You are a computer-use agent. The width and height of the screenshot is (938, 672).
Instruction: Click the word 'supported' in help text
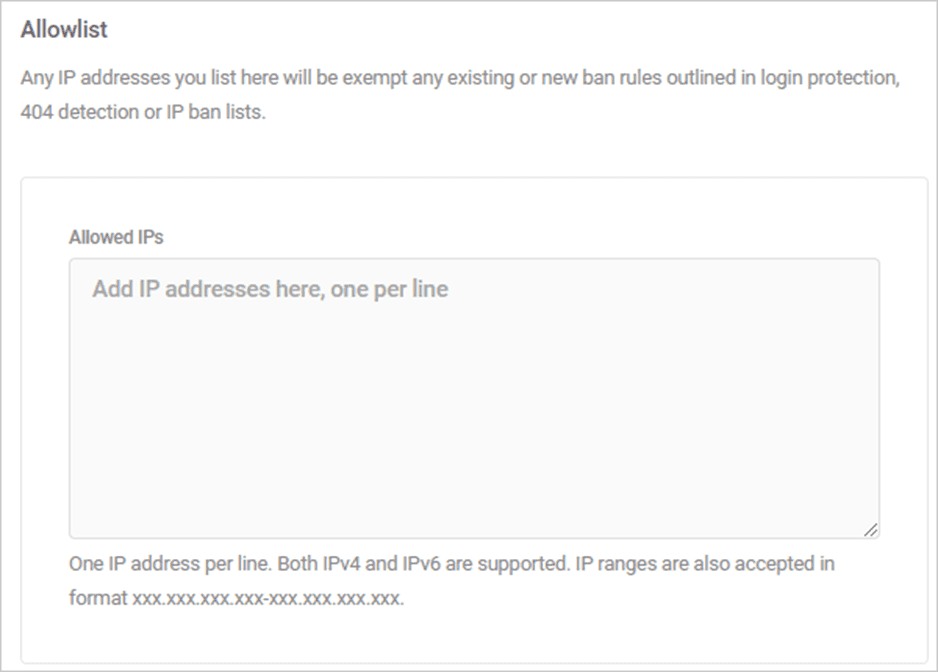coord(523,564)
